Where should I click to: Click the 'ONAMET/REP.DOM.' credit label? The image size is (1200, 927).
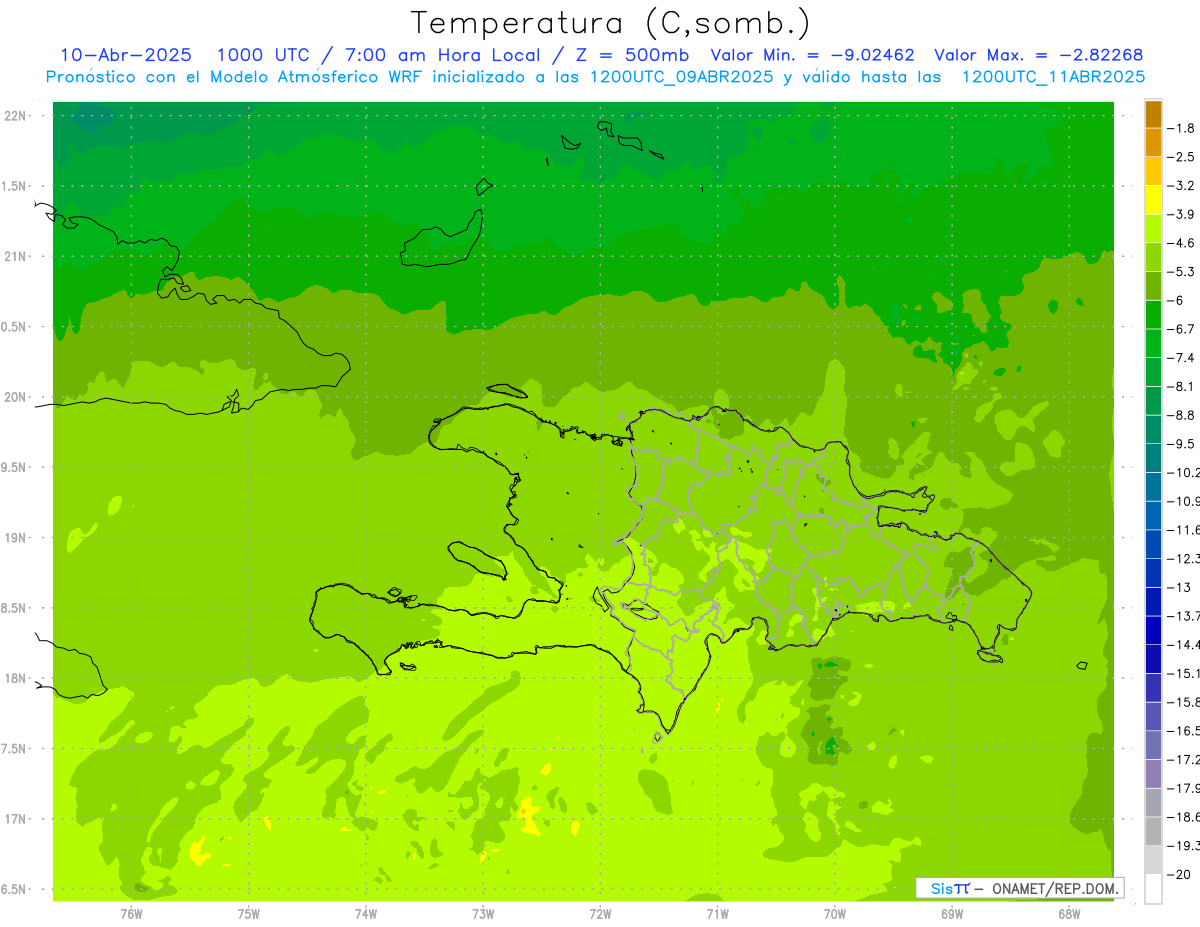(1054, 888)
